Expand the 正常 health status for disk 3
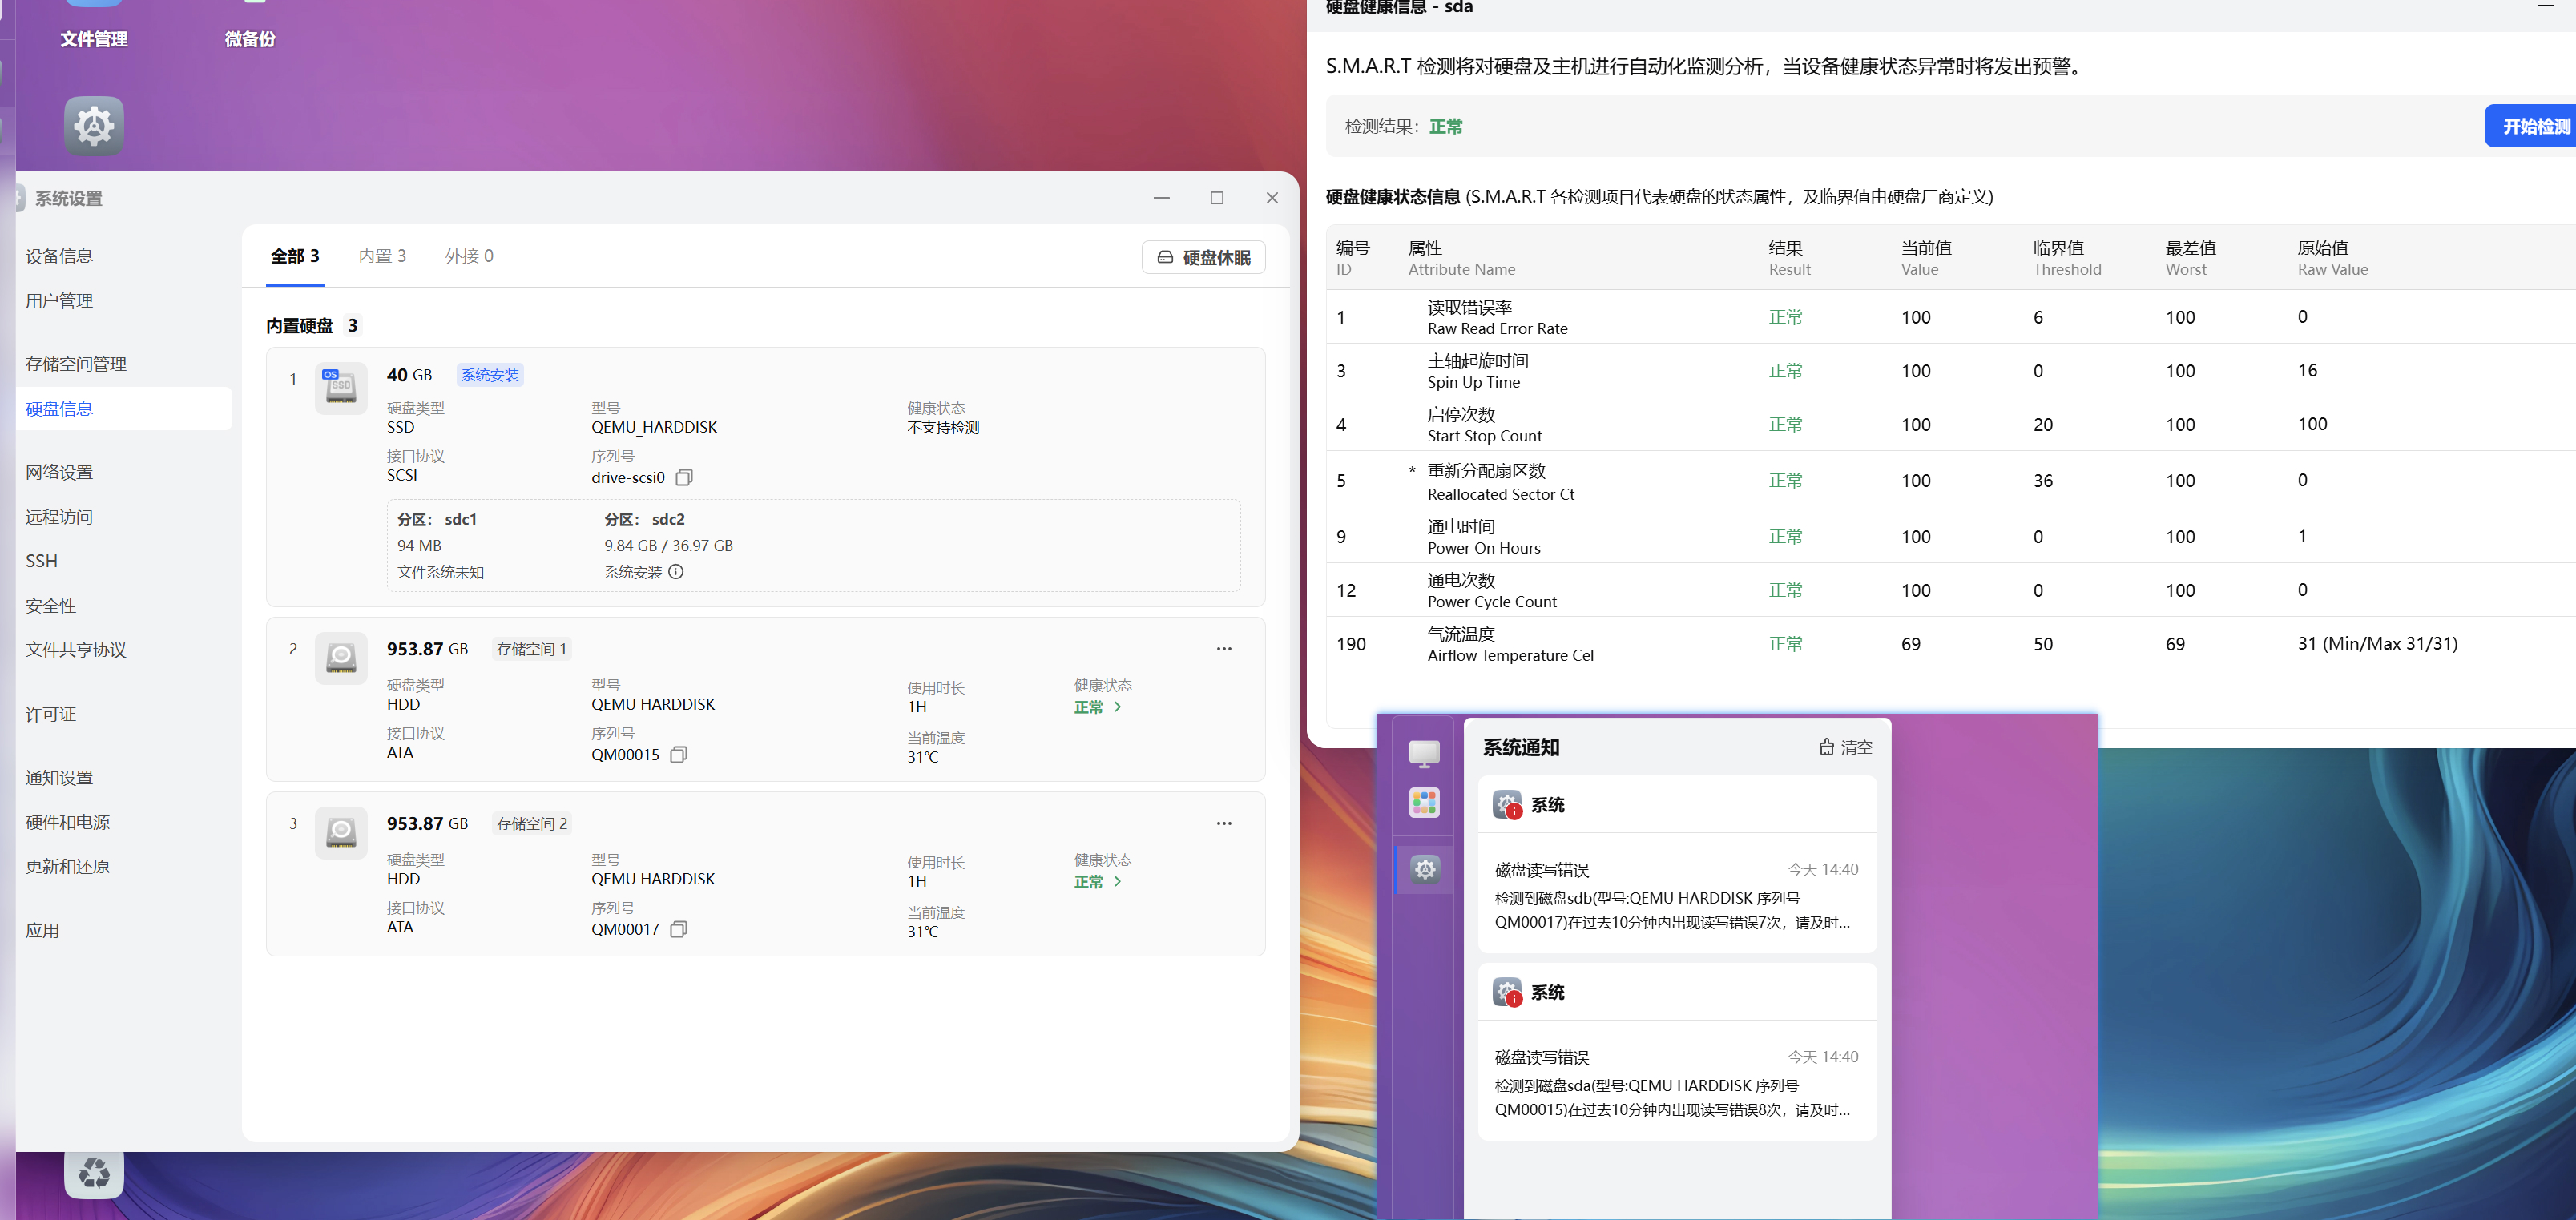2576x1220 pixels. coord(1097,882)
